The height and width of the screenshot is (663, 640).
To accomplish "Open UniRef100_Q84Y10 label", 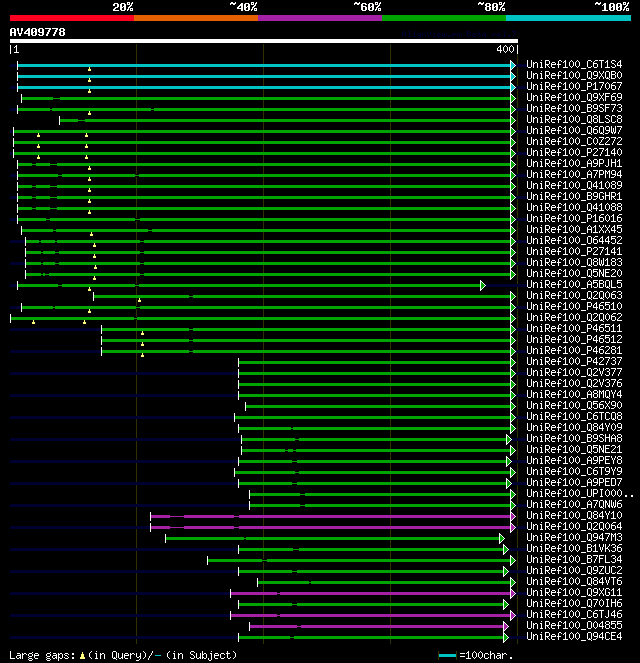I will [574, 515].
